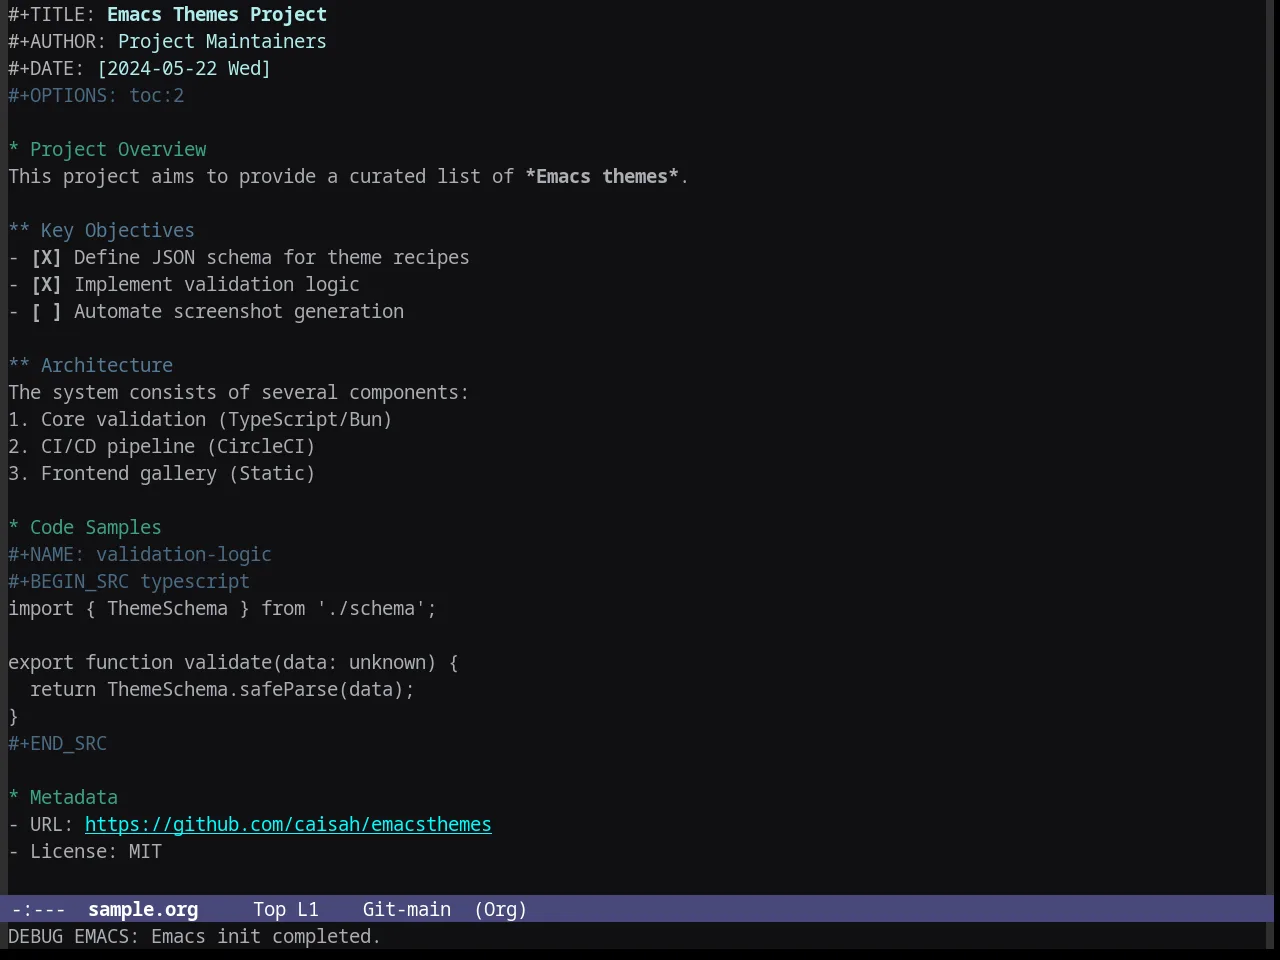Fold the 'Key Objectives' heading stars
This screenshot has height=960, width=1280.
coord(19,231)
